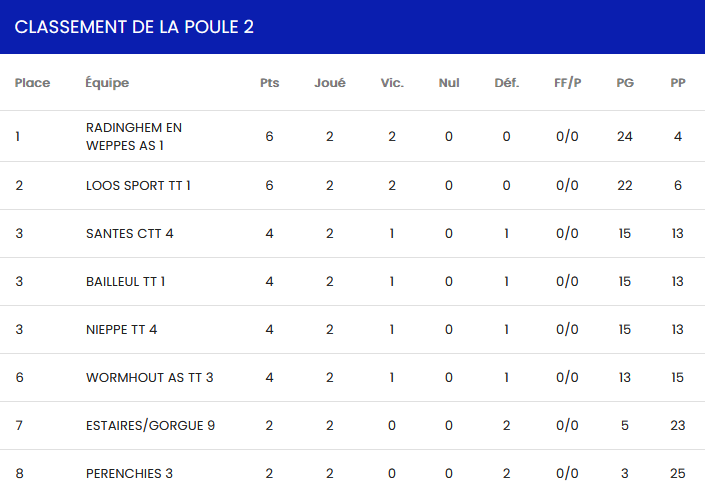
Task: Click the FF/P column header
Action: (x=567, y=83)
